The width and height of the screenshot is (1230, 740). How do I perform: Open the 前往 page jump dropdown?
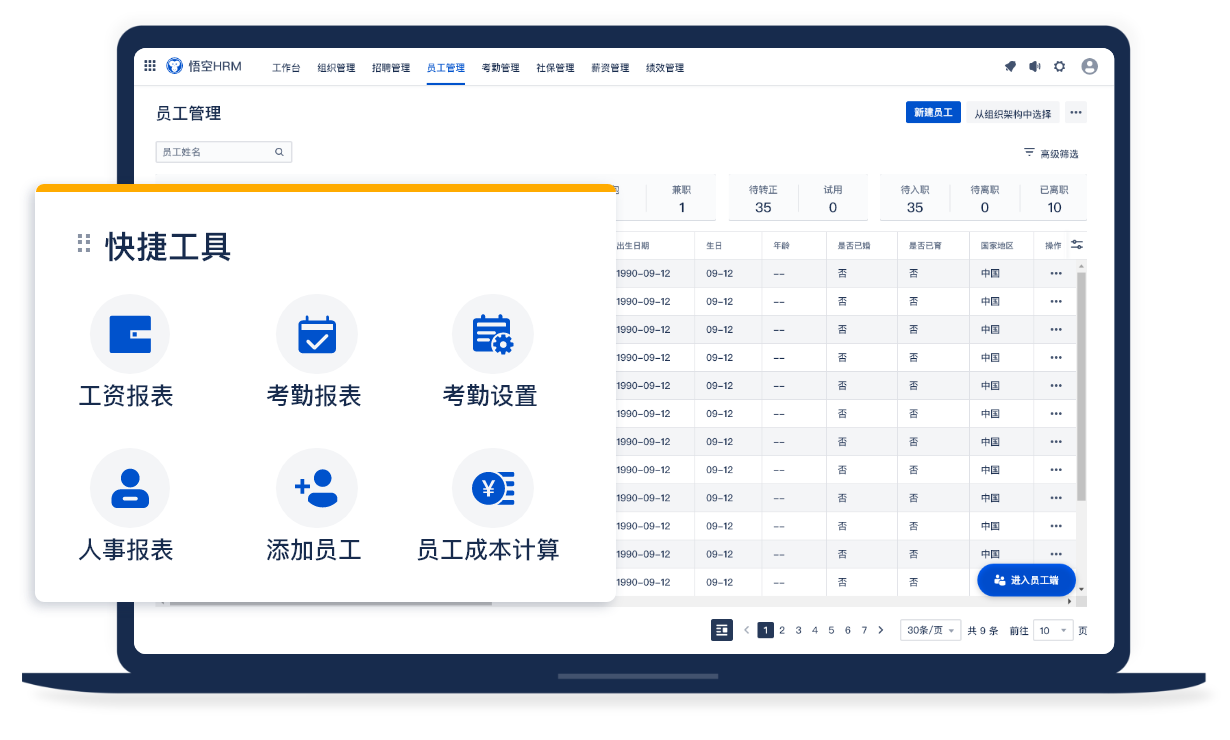pos(1053,630)
